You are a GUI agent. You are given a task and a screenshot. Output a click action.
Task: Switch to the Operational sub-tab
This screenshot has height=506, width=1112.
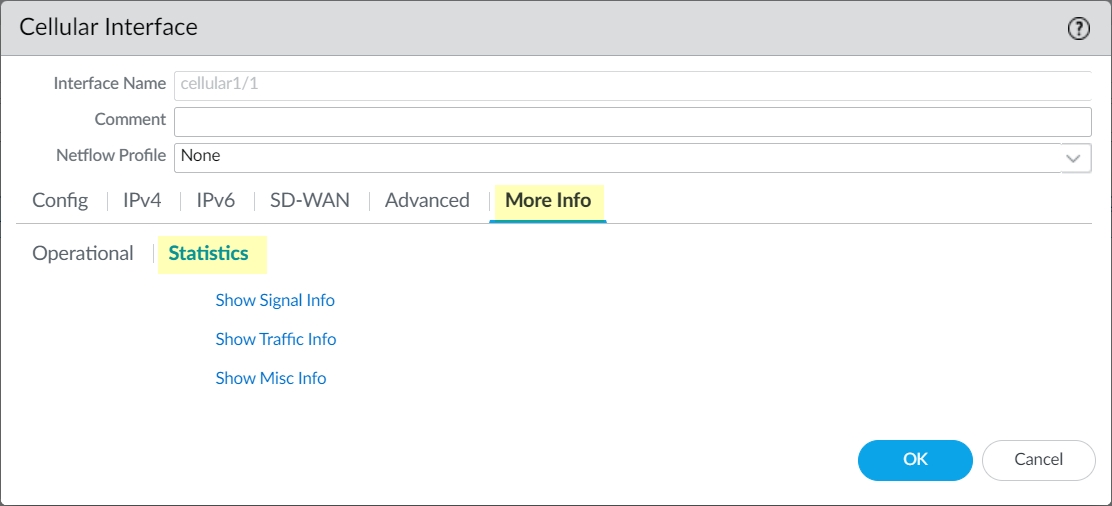click(x=83, y=253)
